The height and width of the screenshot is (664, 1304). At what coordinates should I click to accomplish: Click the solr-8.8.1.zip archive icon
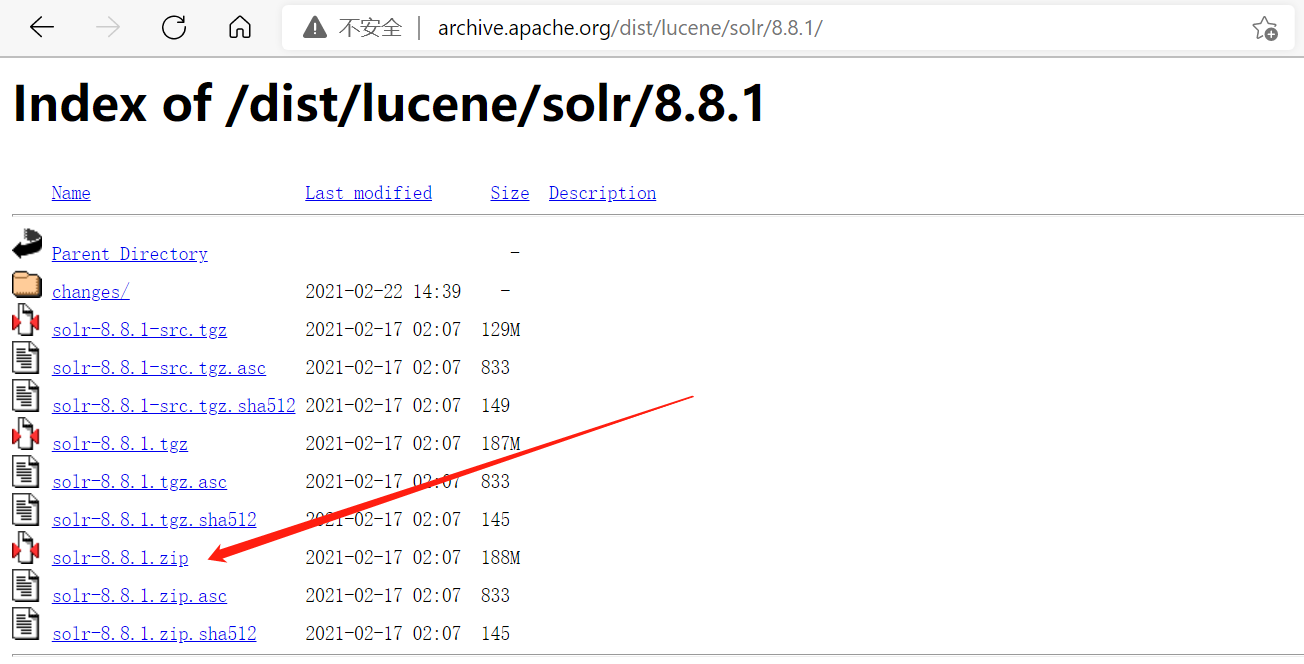pos(26,549)
